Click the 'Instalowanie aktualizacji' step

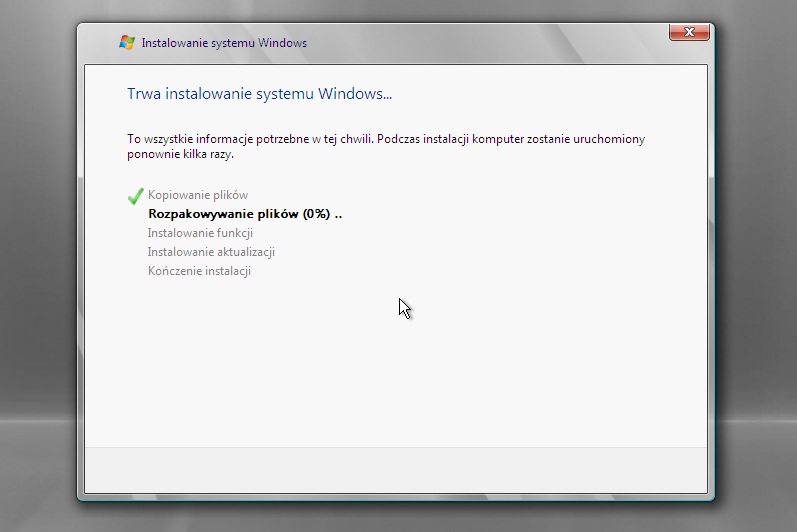pos(211,252)
